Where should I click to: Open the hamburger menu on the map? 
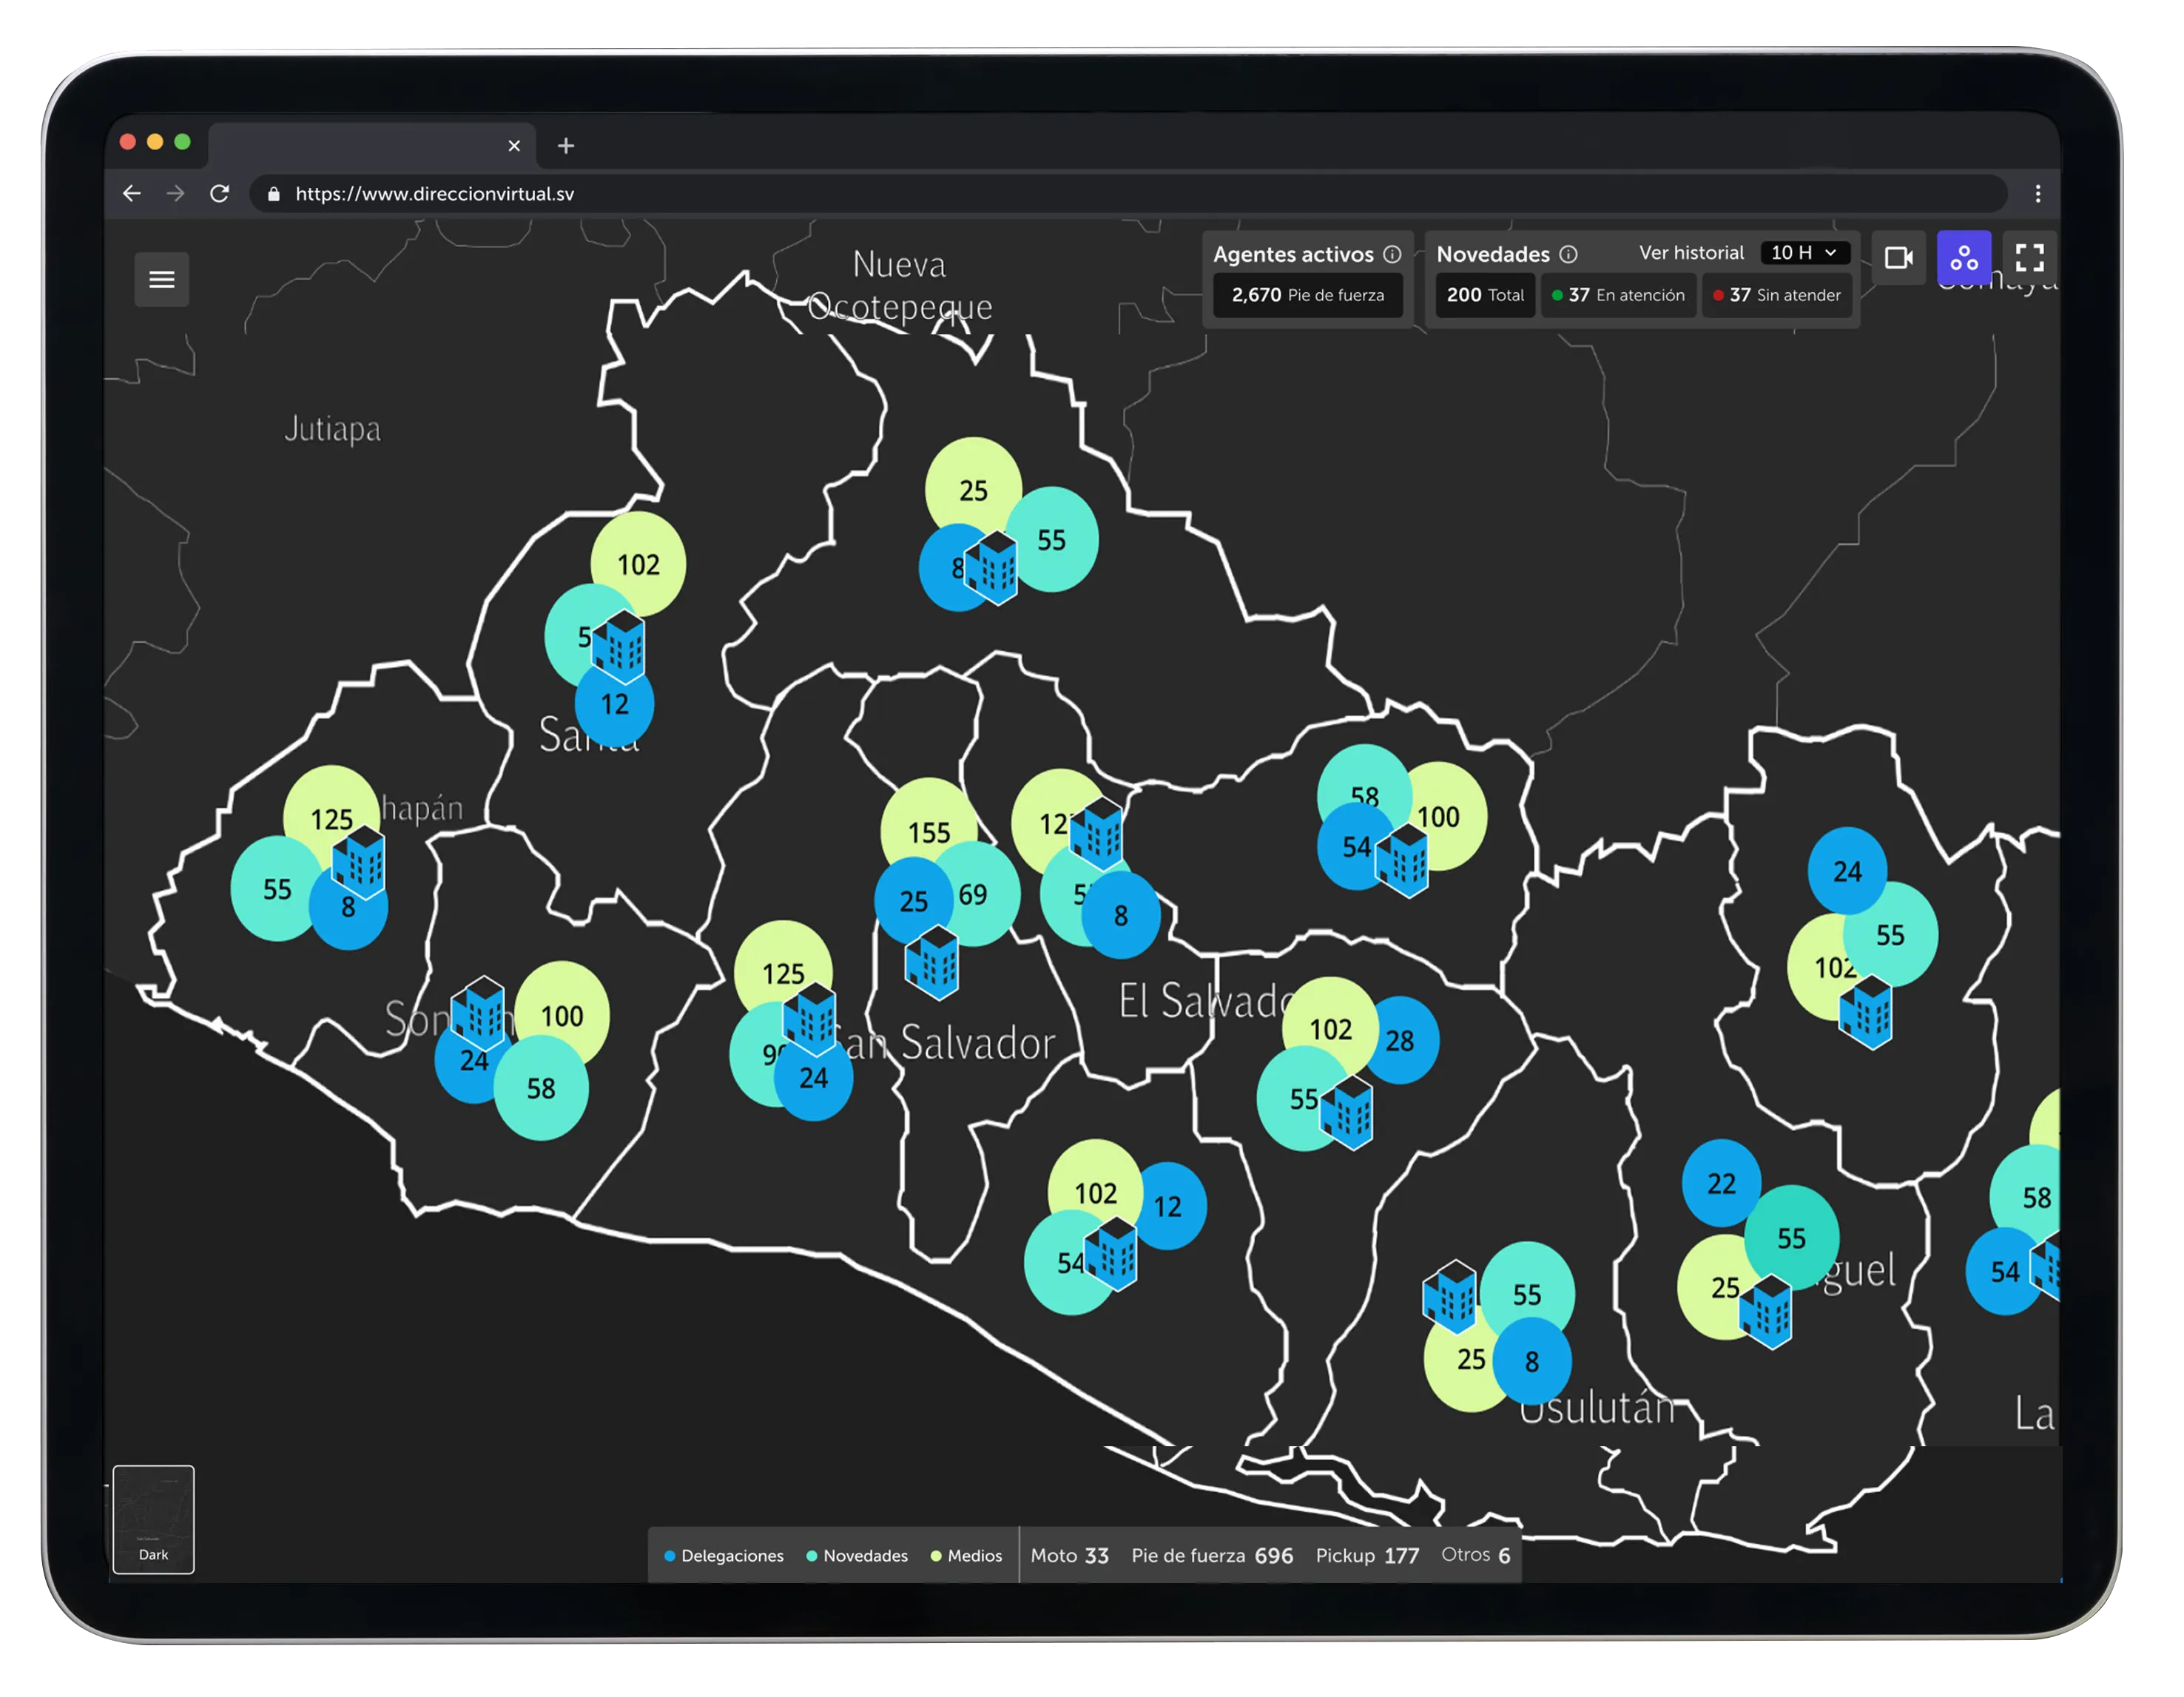[x=162, y=280]
